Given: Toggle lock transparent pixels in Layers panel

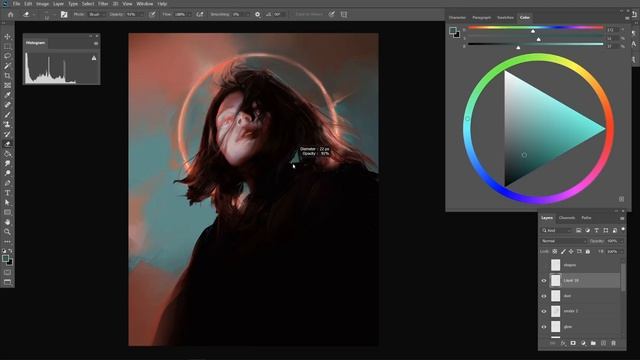Looking at the screenshot, I should click(x=555, y=251).
